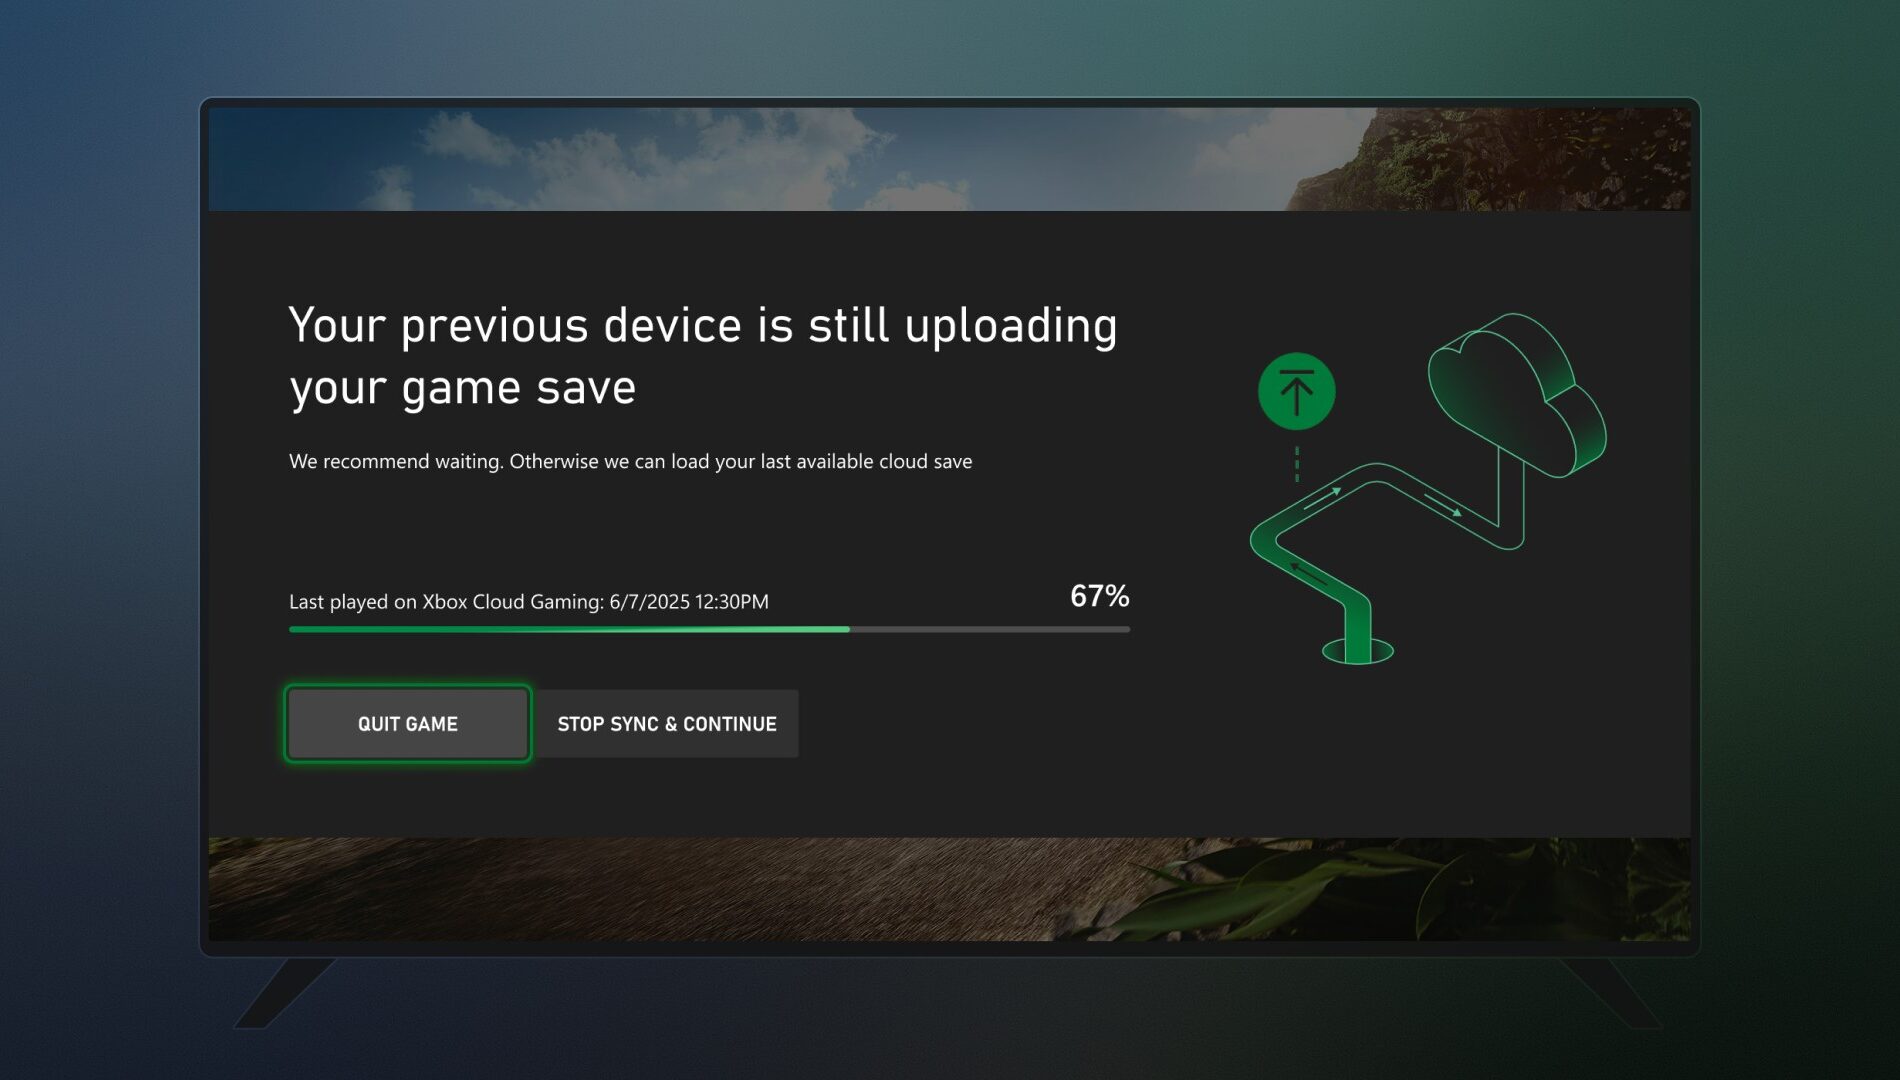
Task: Click the waiting recommendation message text
Action: click(630, 462)
